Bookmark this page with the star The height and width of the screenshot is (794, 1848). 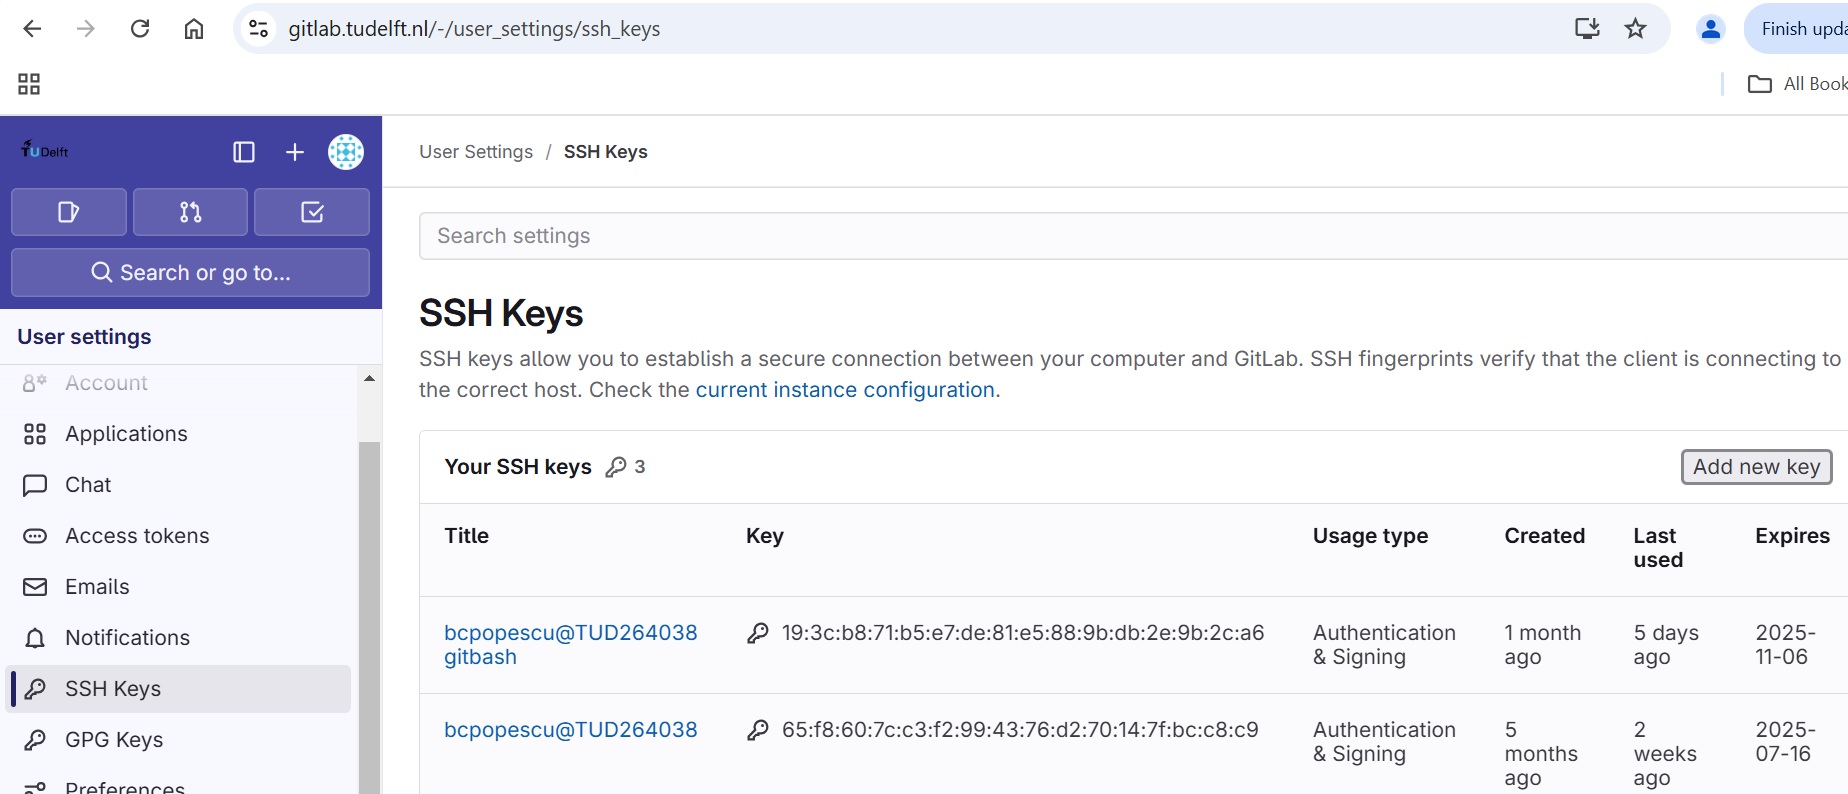1636,29
